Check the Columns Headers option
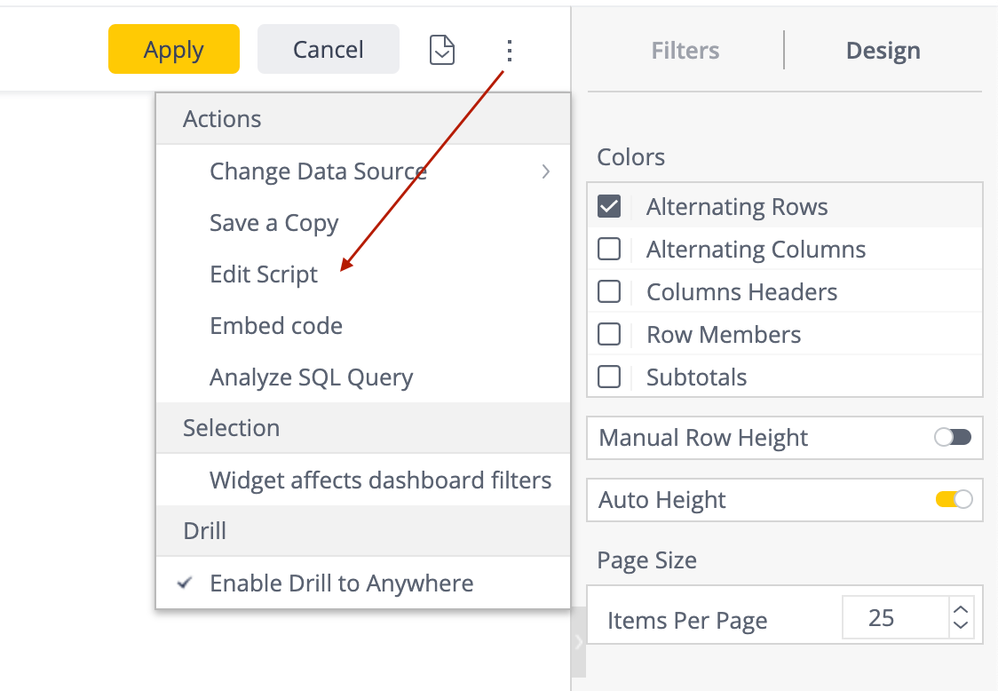998x691 pixels. pos(609,292)
